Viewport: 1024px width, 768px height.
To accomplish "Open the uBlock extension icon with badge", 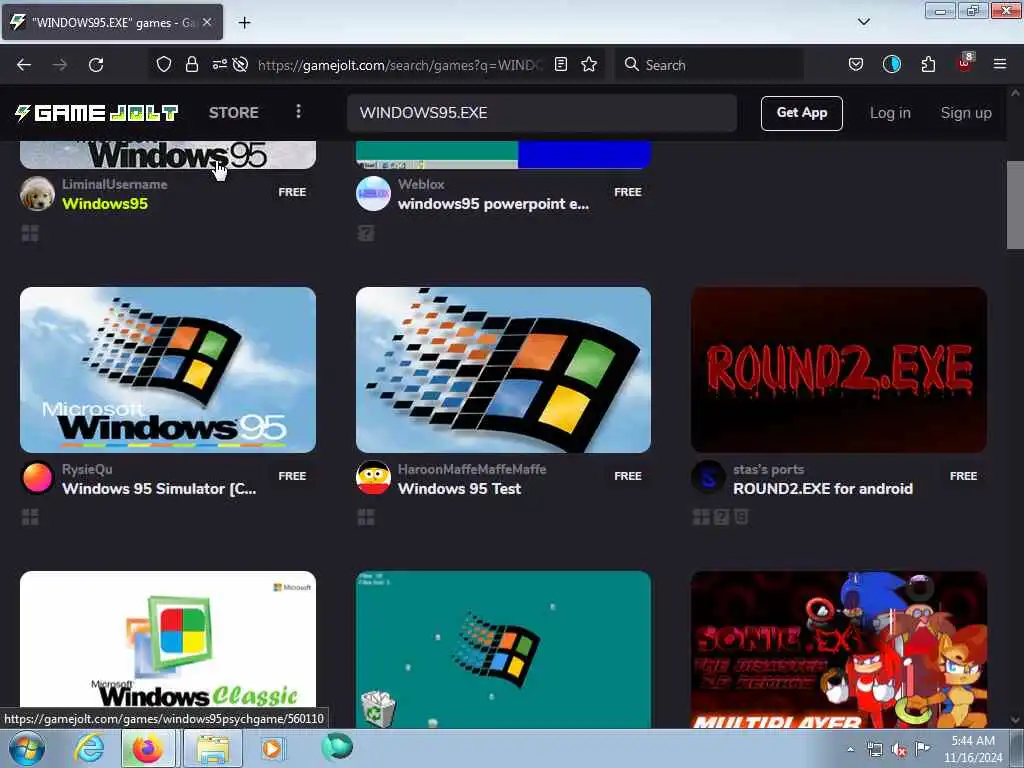I will 965,63.
